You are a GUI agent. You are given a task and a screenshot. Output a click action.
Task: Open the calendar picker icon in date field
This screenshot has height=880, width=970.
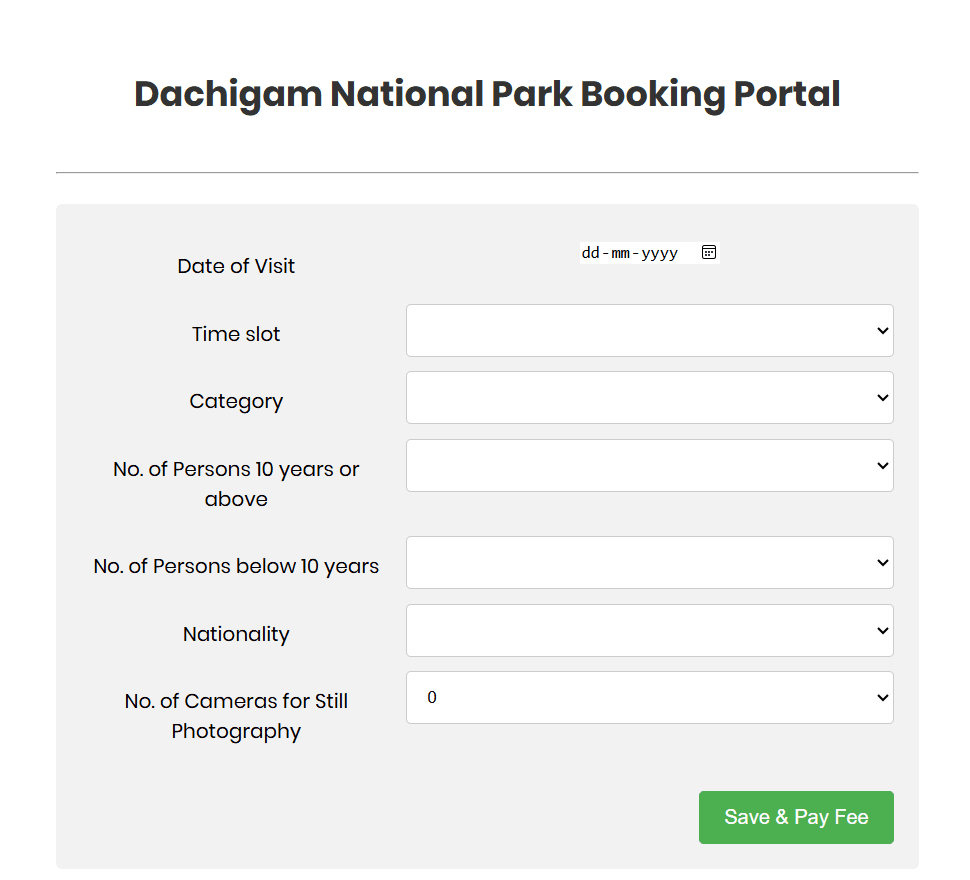(709, 253)
